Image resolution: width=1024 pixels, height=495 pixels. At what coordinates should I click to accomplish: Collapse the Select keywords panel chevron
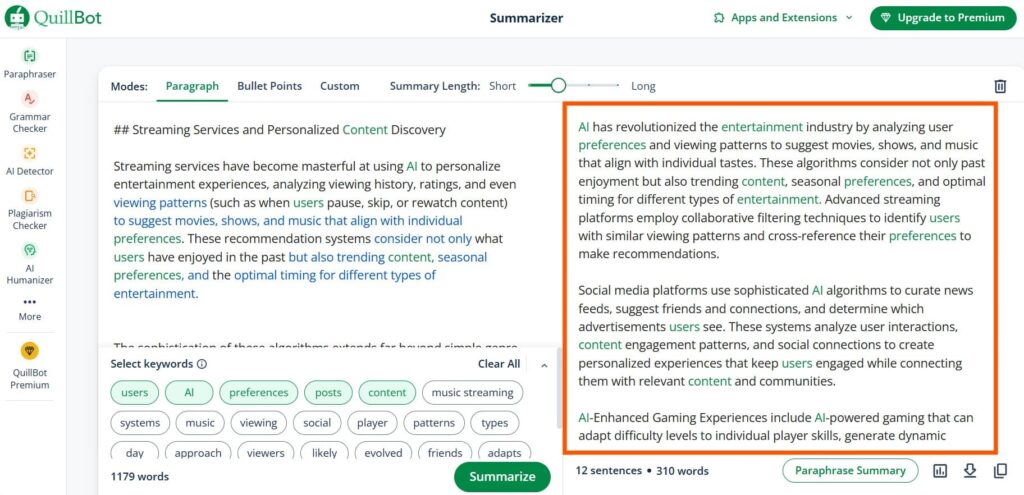pyautogui.click(x=544, y=365)
